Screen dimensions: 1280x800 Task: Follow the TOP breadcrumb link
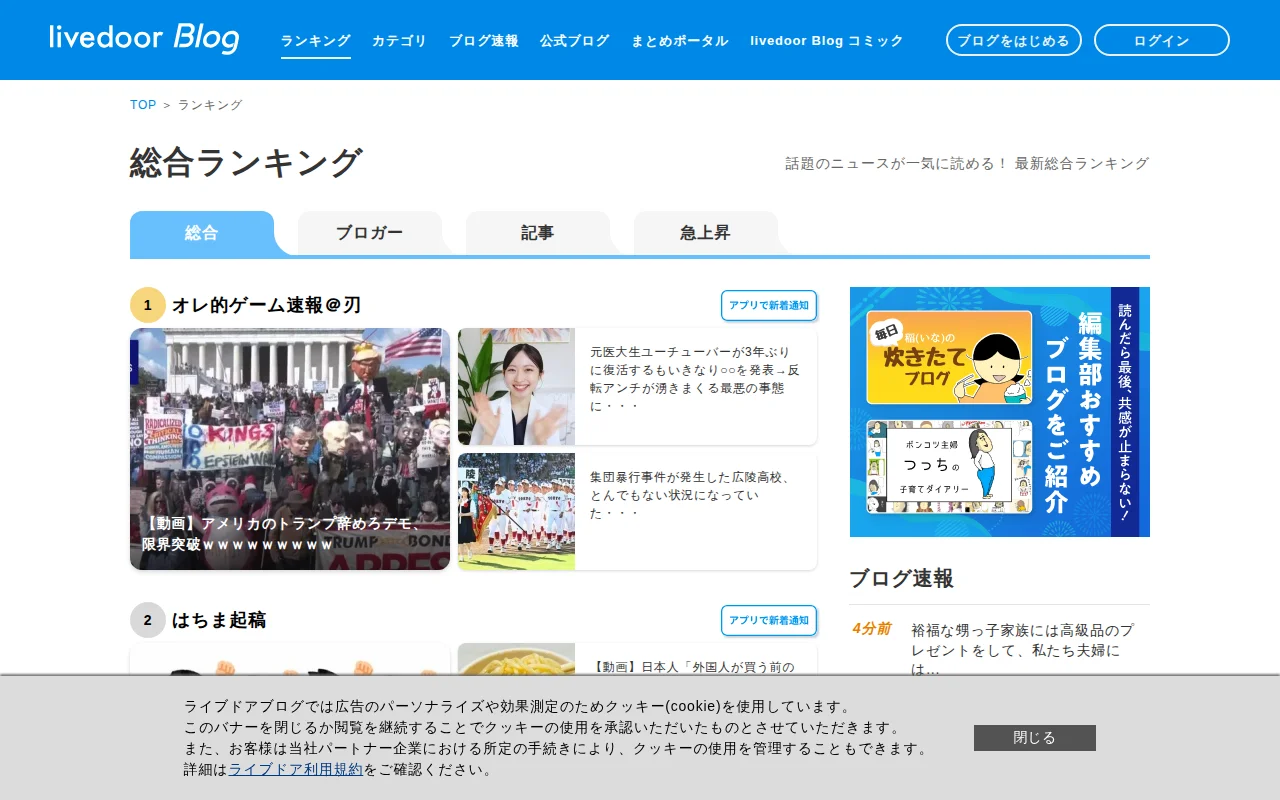143,105
